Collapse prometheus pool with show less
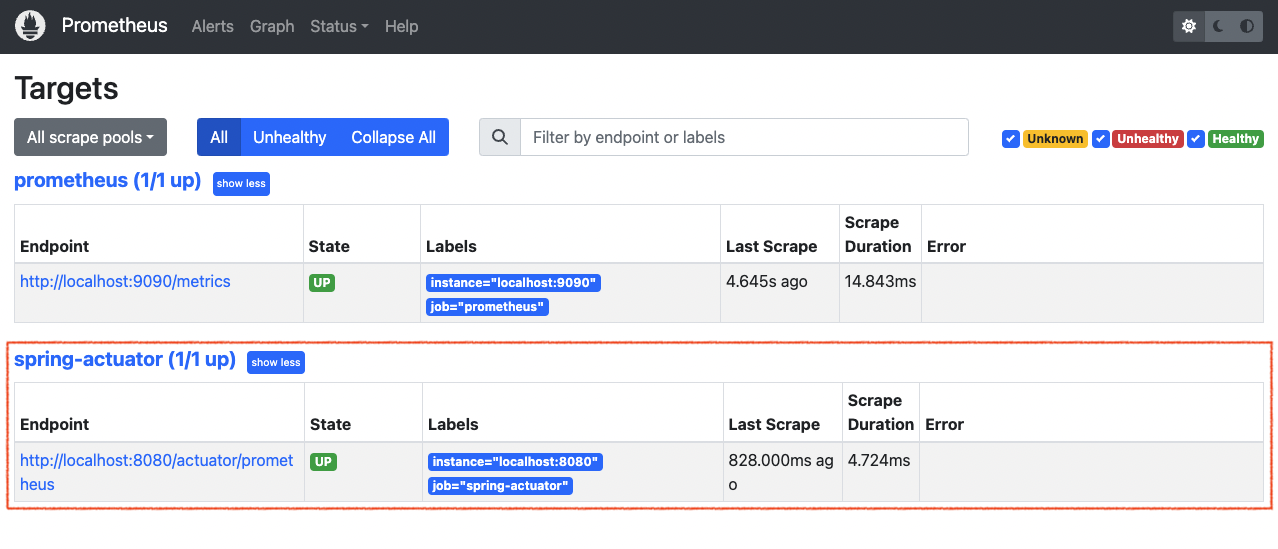The height and width of the screenshot is (549, 1278). (241, 184)
